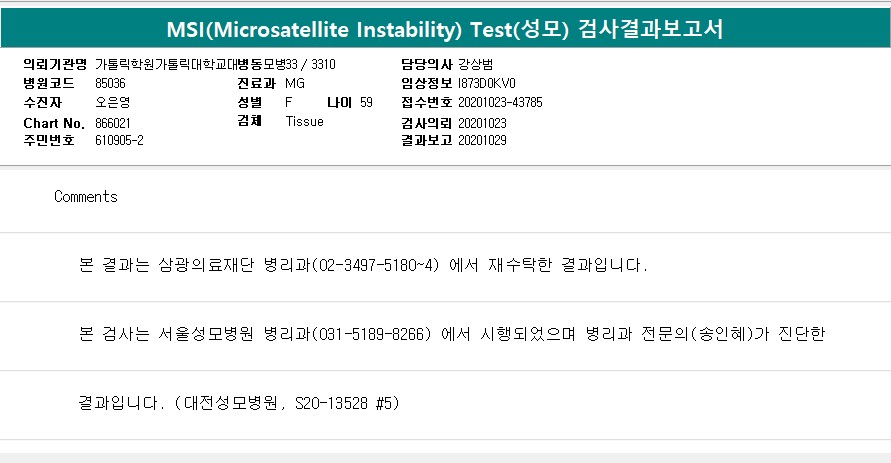This screenshot has height=463, width=891.
Task: Click the specimen value Tissue
Action: tap(304, 122)
